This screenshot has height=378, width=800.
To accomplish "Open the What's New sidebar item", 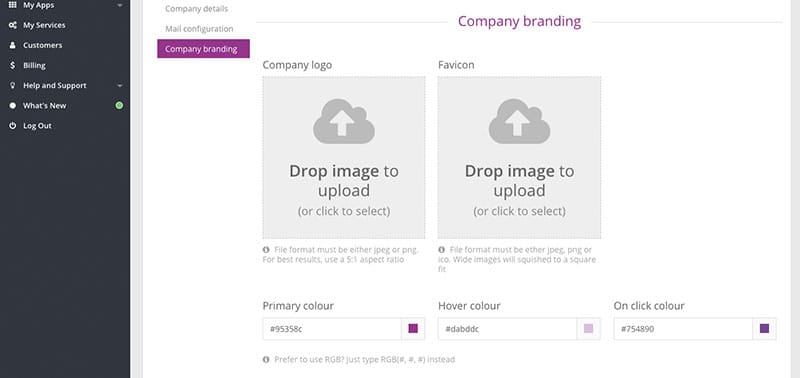I will 65,106.
